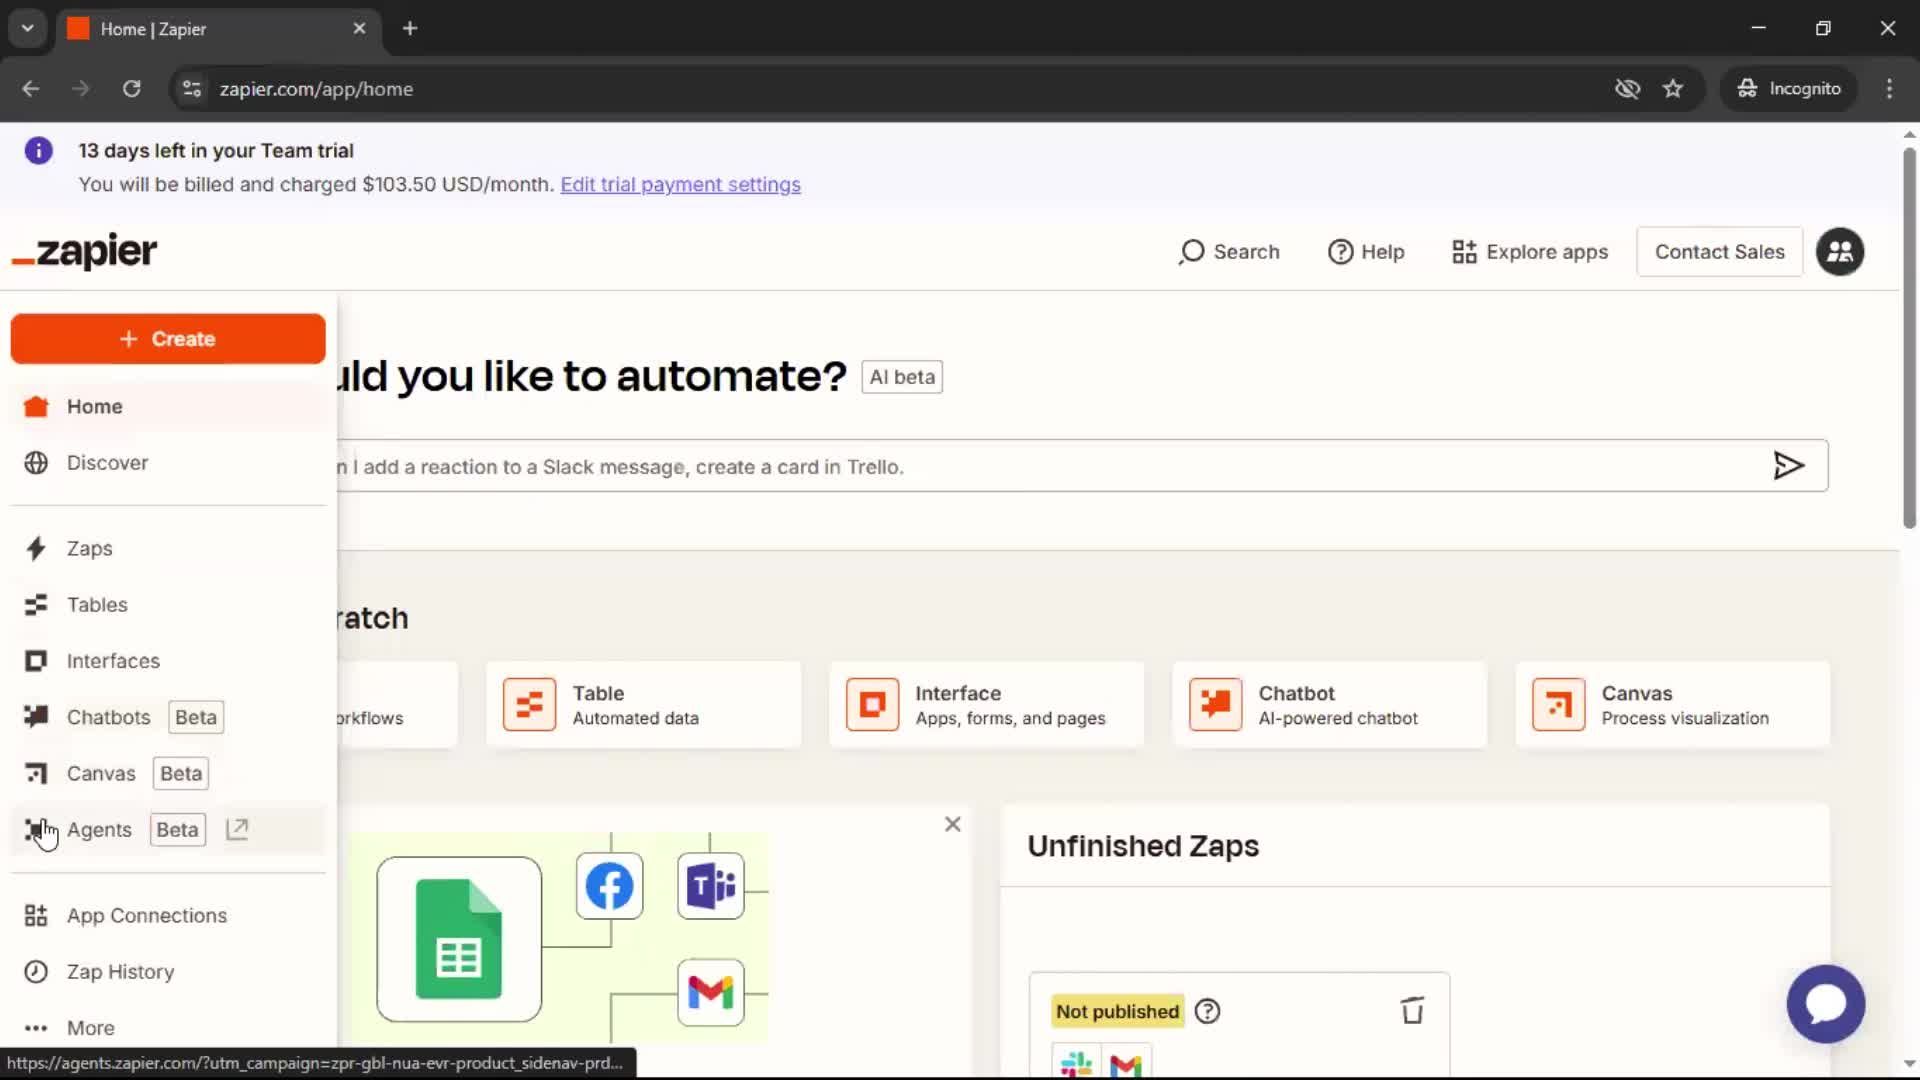This screenshot has width=1920, height=1080.
Task: Click the Agents sidebar icon
Action: [x=36, y=829]
